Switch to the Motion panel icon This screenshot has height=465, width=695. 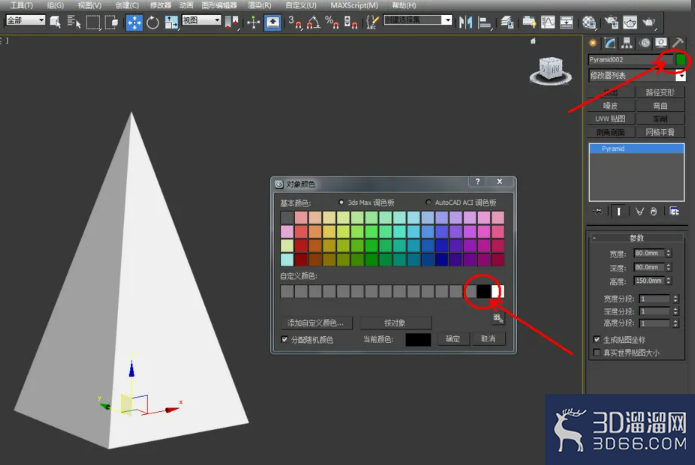[644, 43]
